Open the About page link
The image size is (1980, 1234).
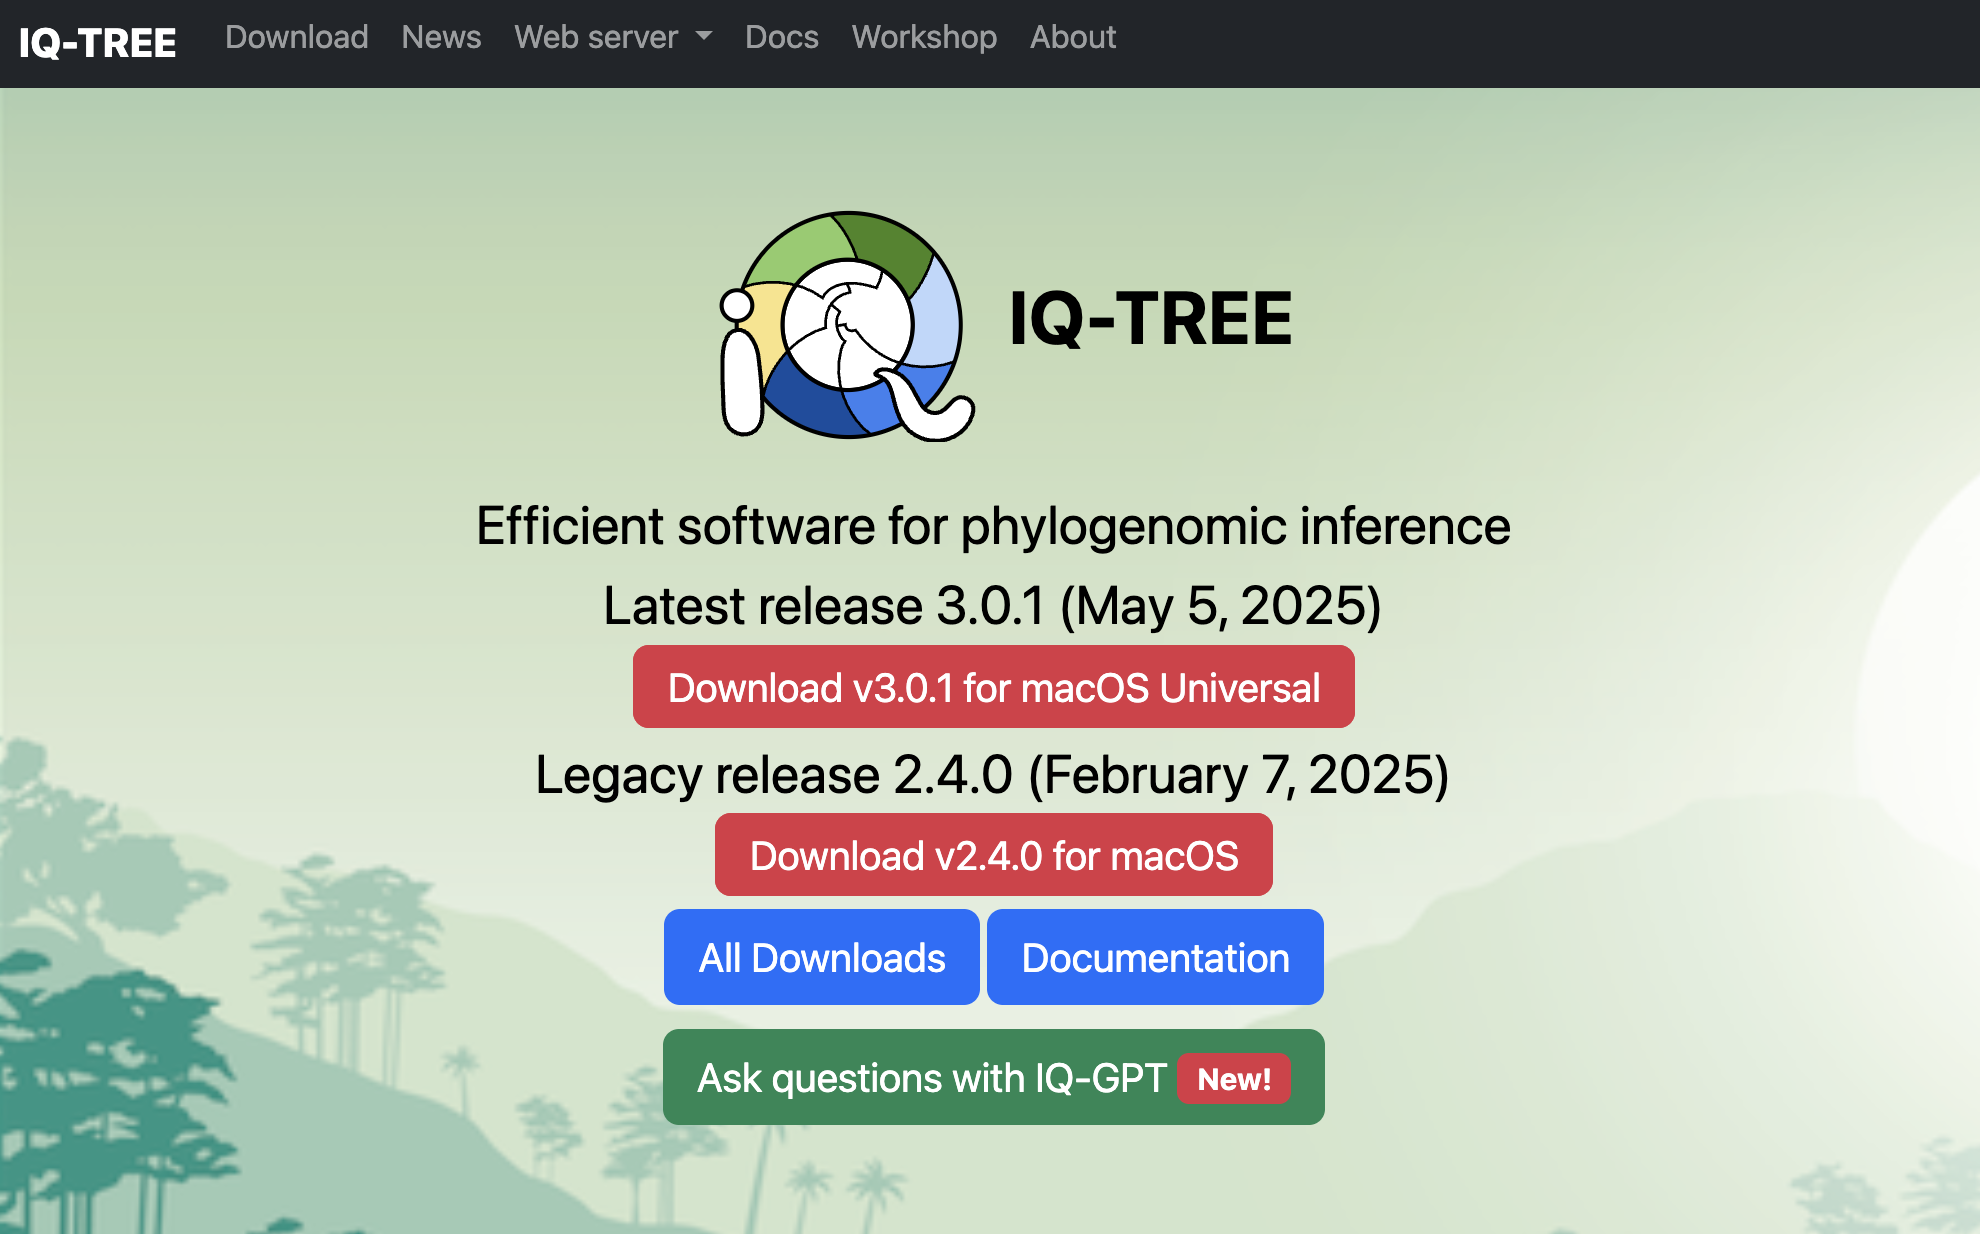point(1072,37)
